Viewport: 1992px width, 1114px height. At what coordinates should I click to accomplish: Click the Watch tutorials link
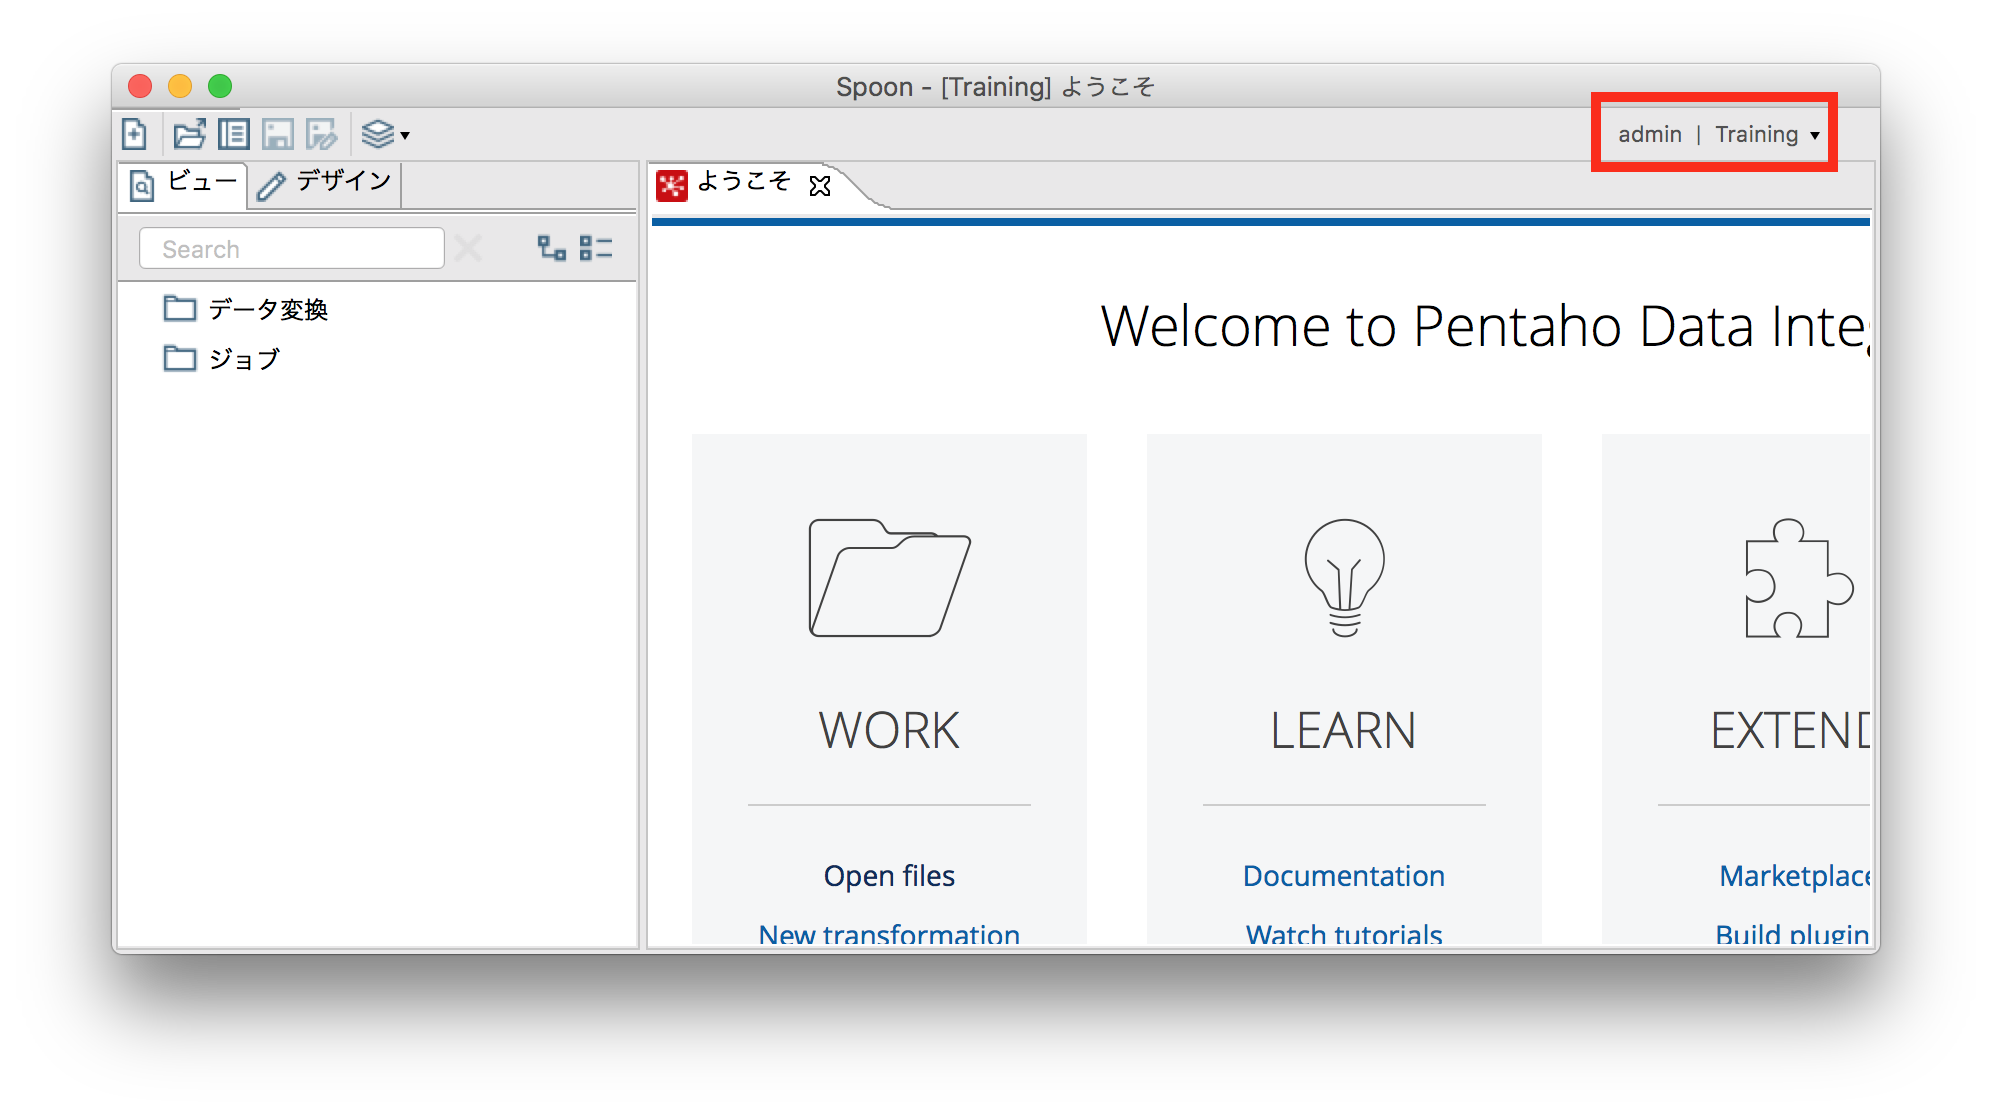click(1344, 934)
